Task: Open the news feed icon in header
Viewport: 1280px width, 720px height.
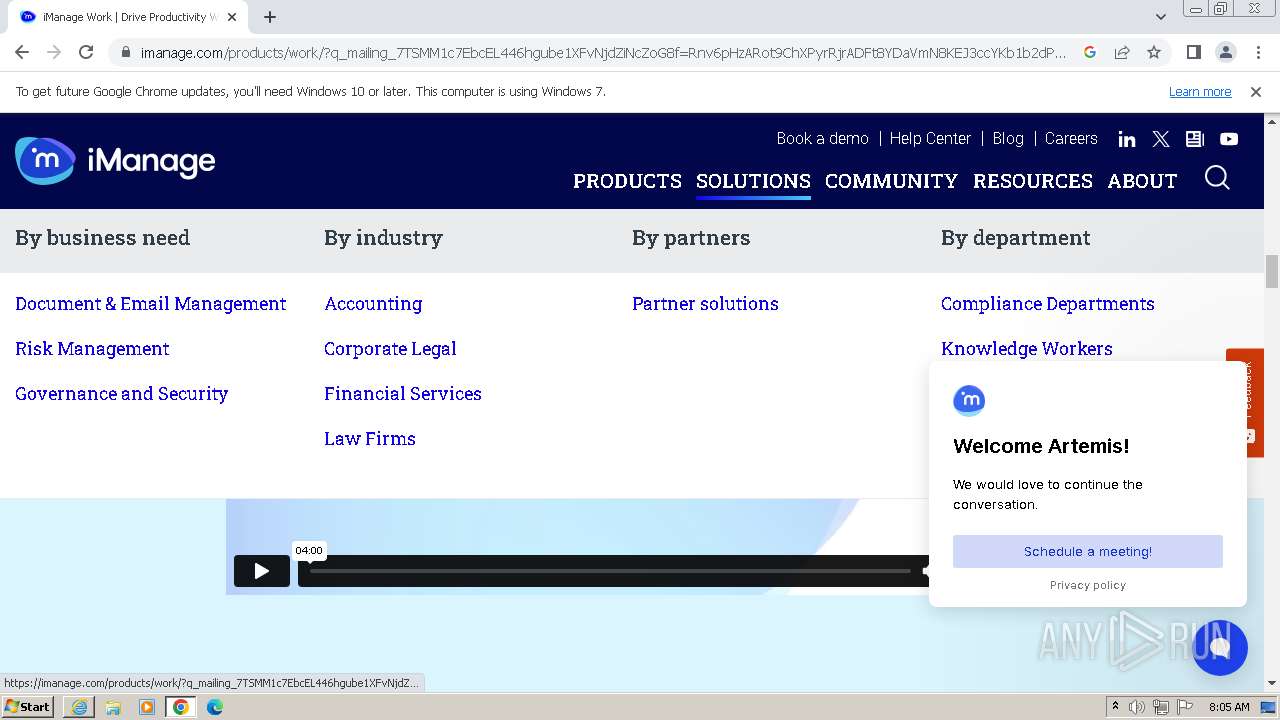Action: pos(1195,139)
